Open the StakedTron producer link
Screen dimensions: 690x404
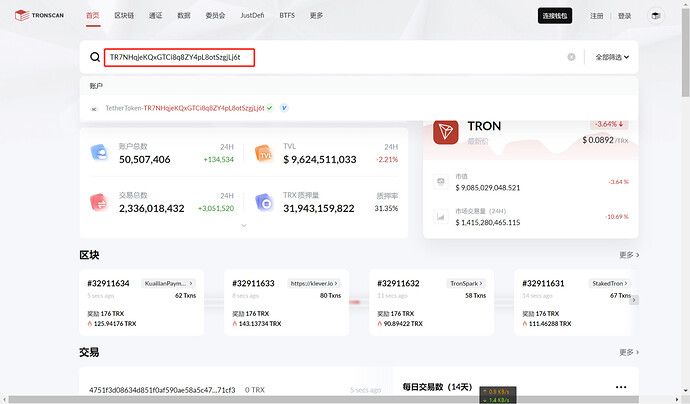point(609,283)
